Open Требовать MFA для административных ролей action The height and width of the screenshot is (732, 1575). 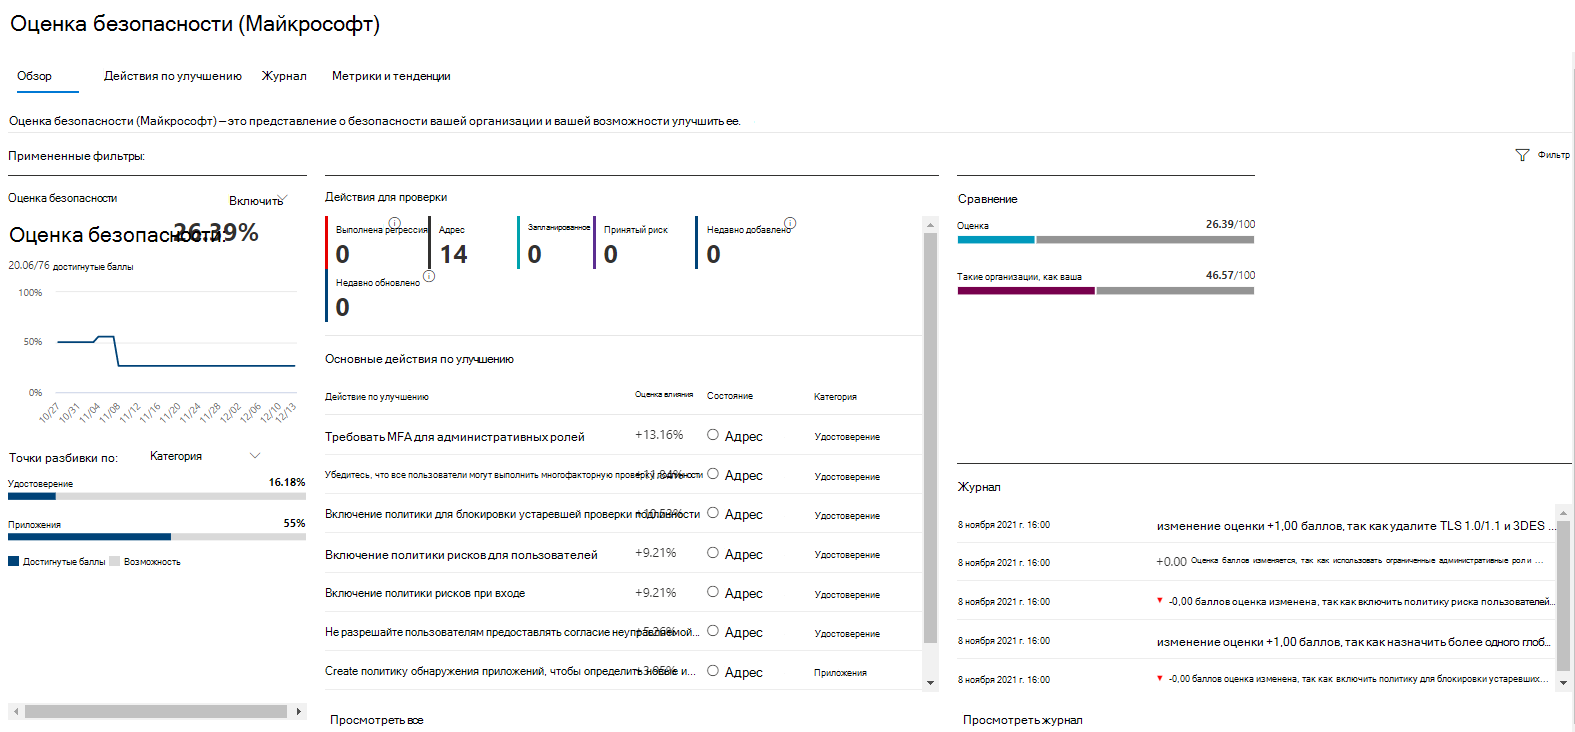[x=455, y=437]
